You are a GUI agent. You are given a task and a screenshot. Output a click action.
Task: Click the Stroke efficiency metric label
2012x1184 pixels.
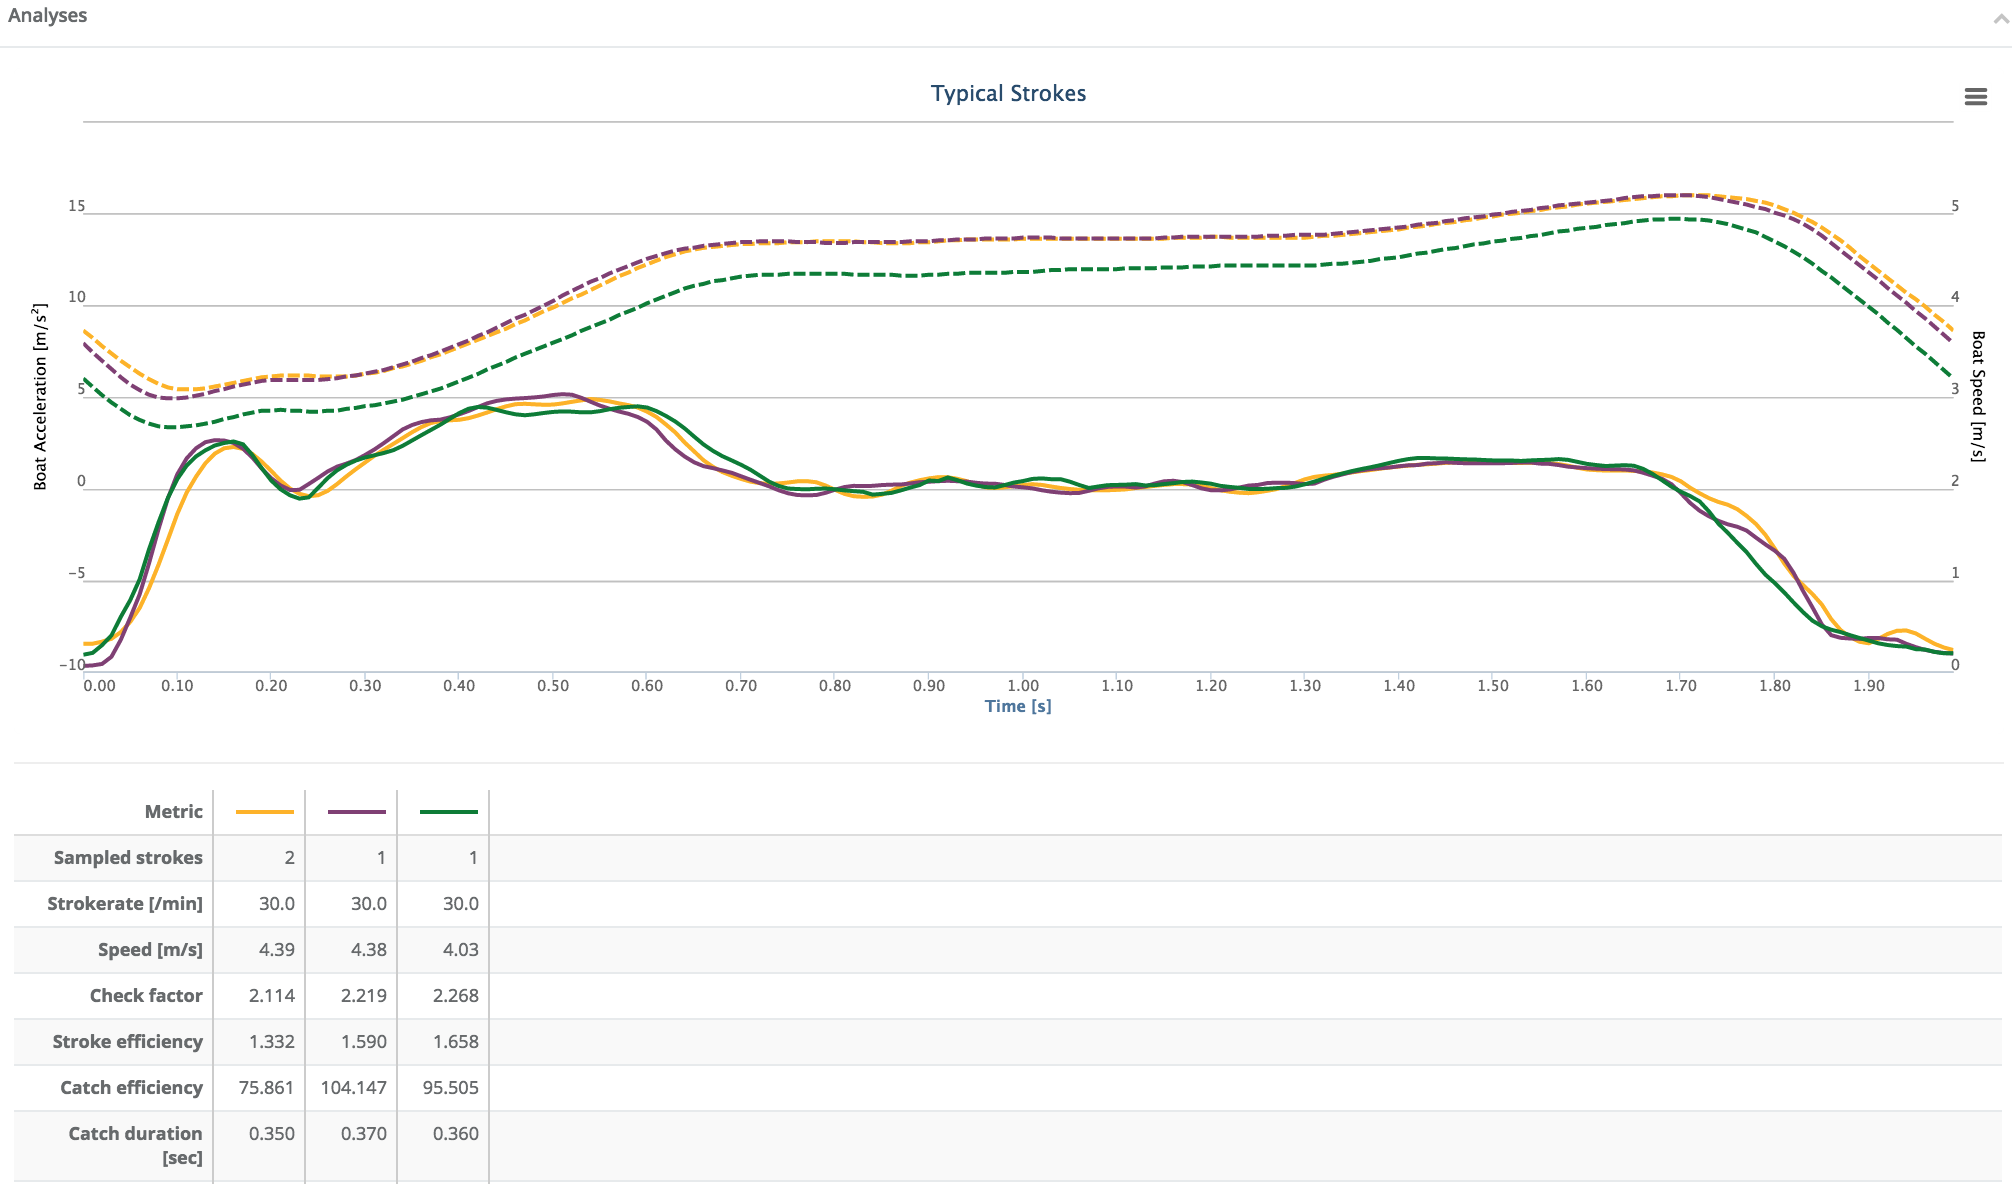[127, 1042]
